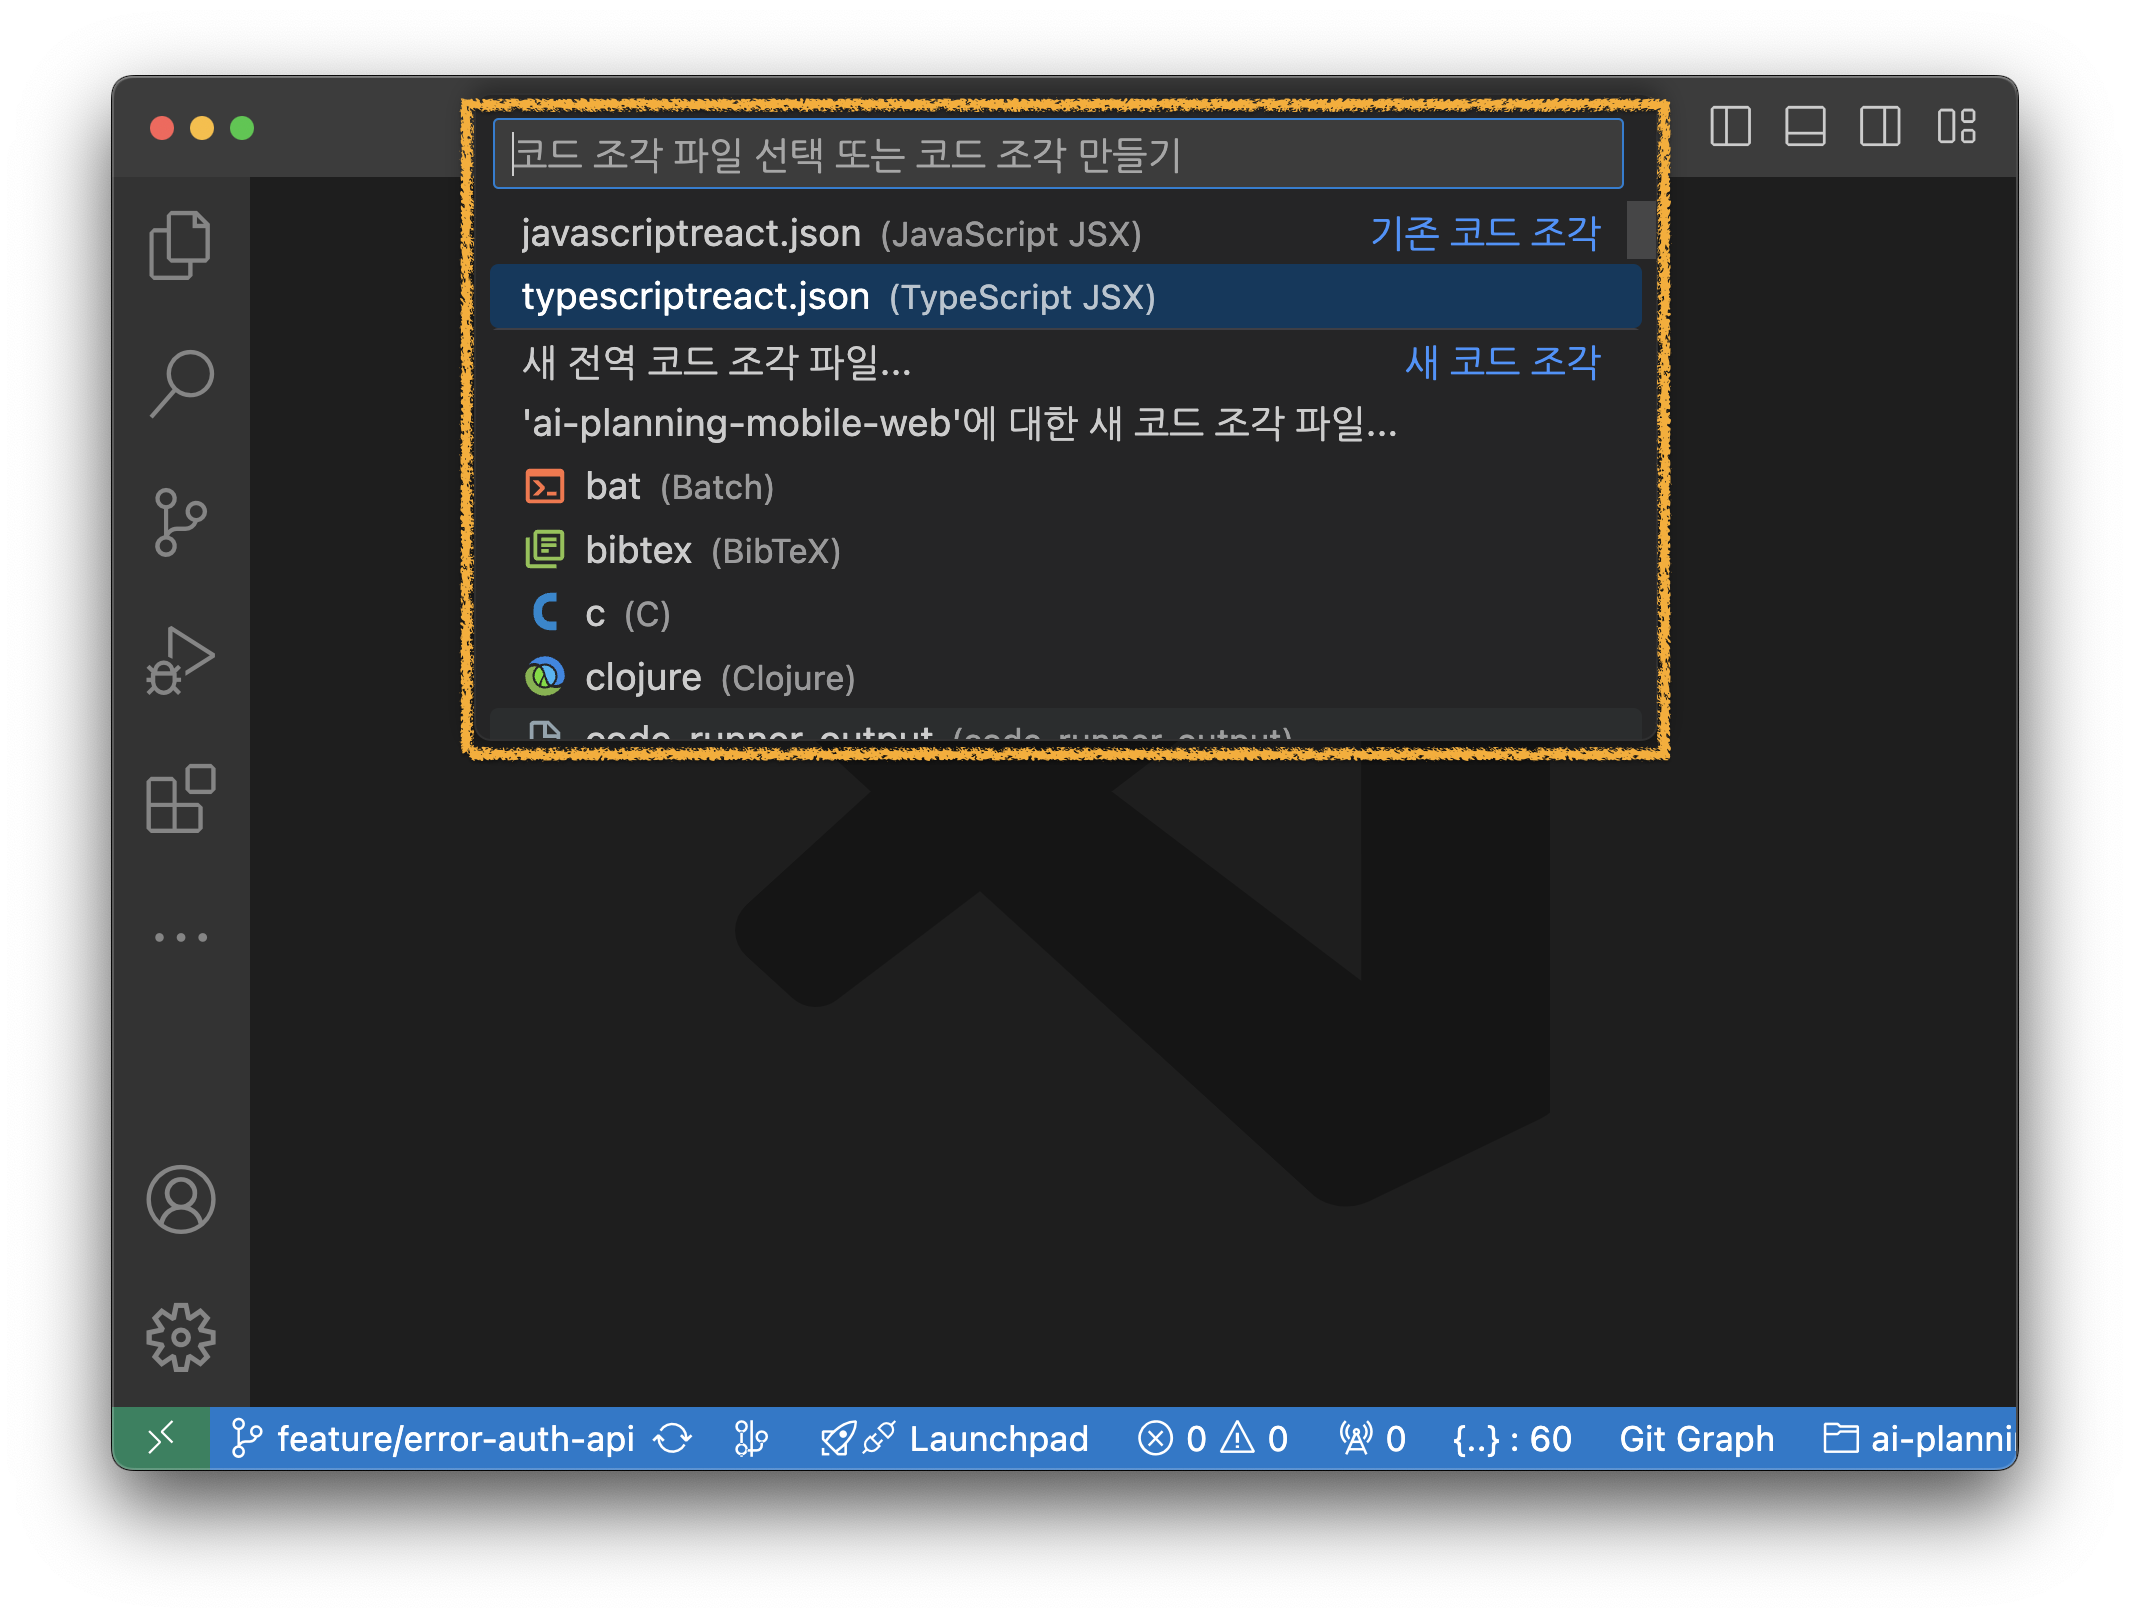Toggle the secondary sidebar visibility

tap(1879, 127)
